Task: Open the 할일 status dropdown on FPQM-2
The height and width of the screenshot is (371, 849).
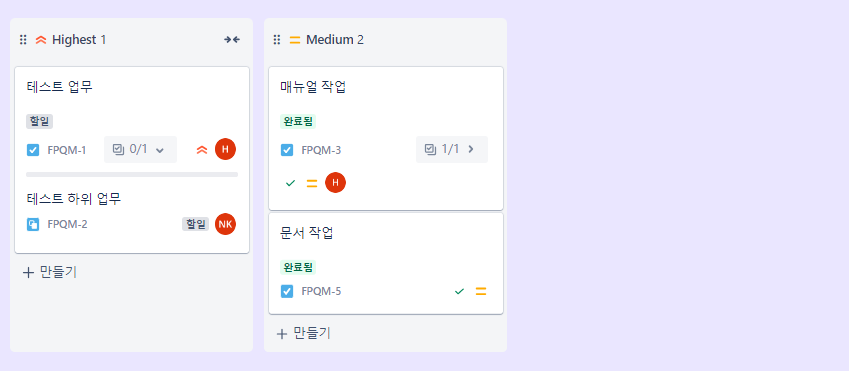Action: [195, 224]
